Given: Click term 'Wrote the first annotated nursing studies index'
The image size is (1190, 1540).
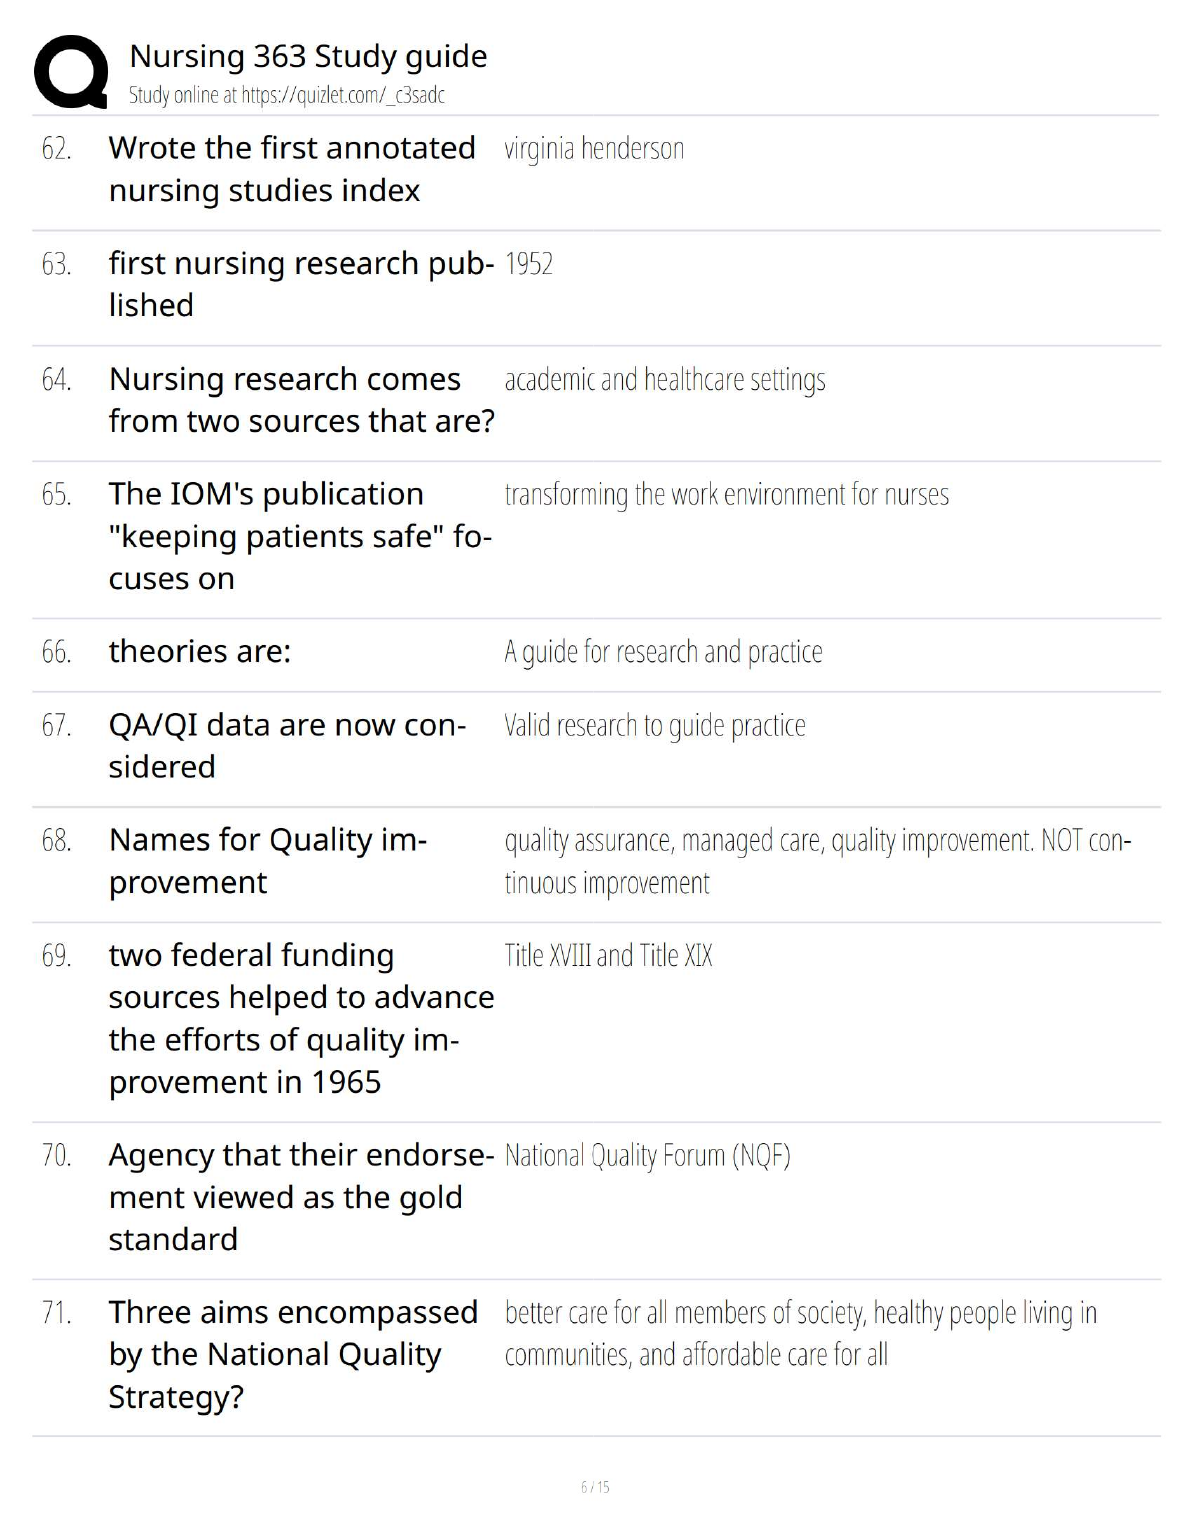Looking at the screenshot, I should click(291, 169).
